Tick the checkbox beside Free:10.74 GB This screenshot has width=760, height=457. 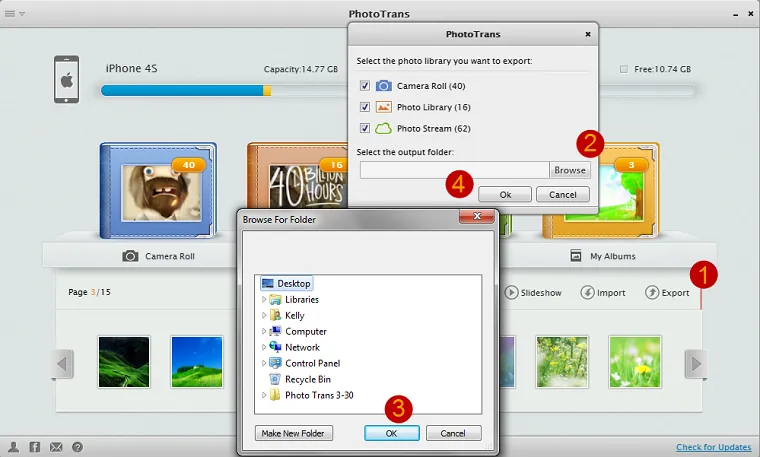(624, 69)
